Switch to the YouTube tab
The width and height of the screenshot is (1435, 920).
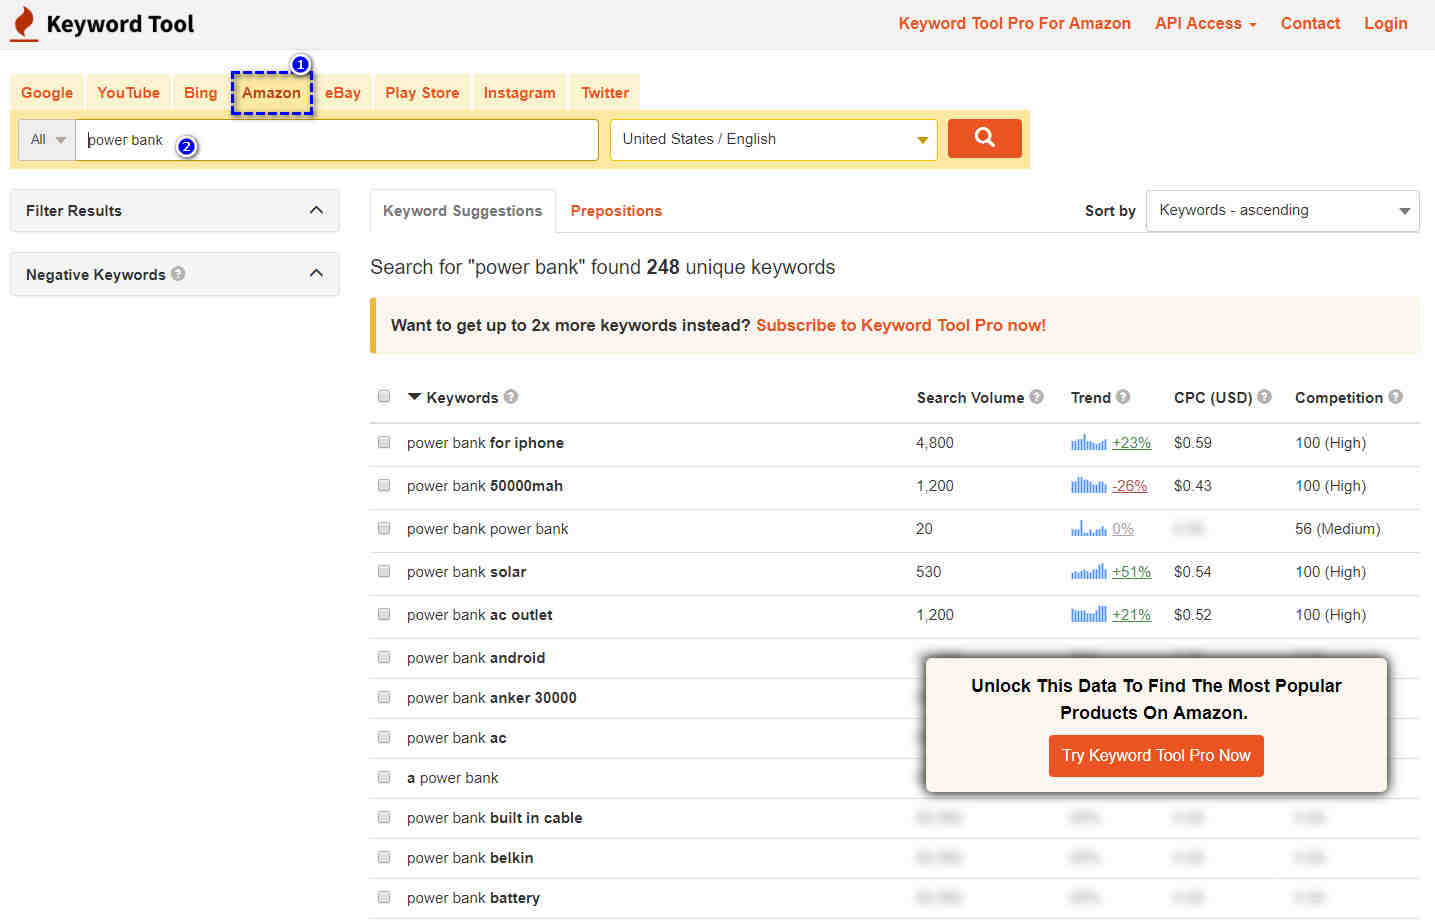(128, 92)
